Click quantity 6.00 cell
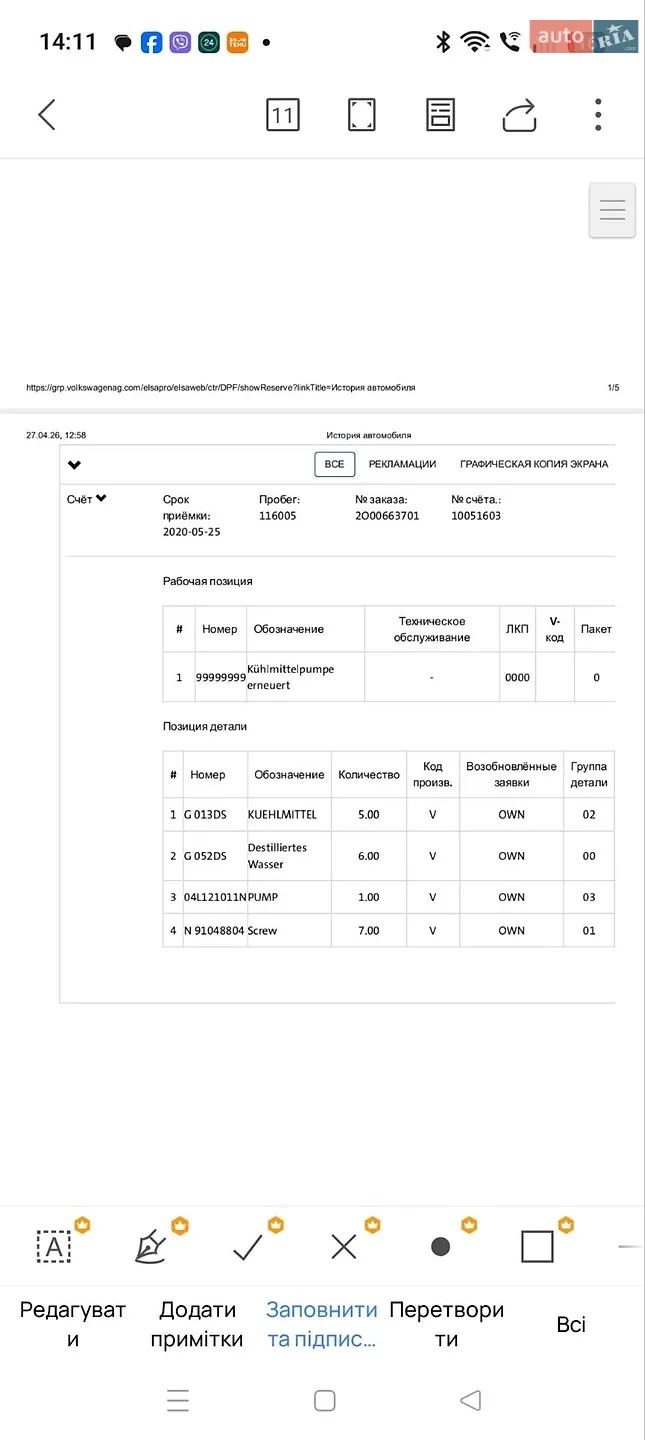The image size is (645, 1440). [369, 856]
